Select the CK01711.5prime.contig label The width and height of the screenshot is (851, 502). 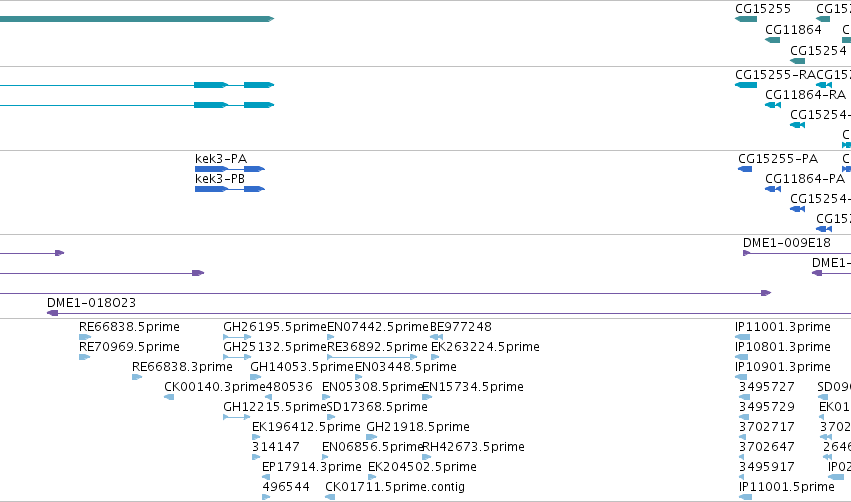395,487
